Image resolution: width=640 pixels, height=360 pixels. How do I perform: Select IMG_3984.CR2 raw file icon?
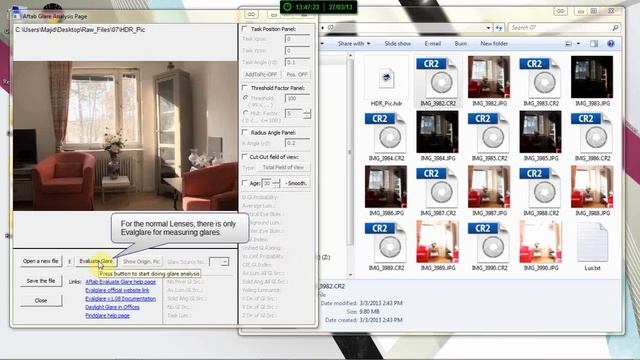point(386,132)
